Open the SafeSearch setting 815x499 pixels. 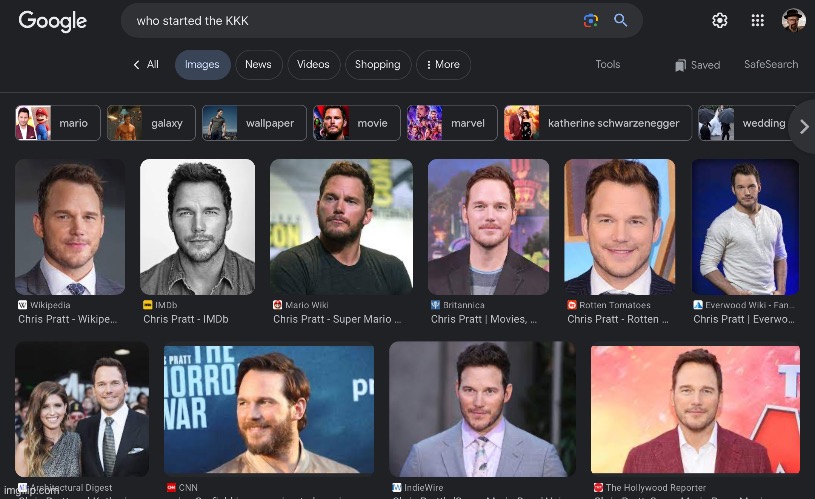[771, 64]
